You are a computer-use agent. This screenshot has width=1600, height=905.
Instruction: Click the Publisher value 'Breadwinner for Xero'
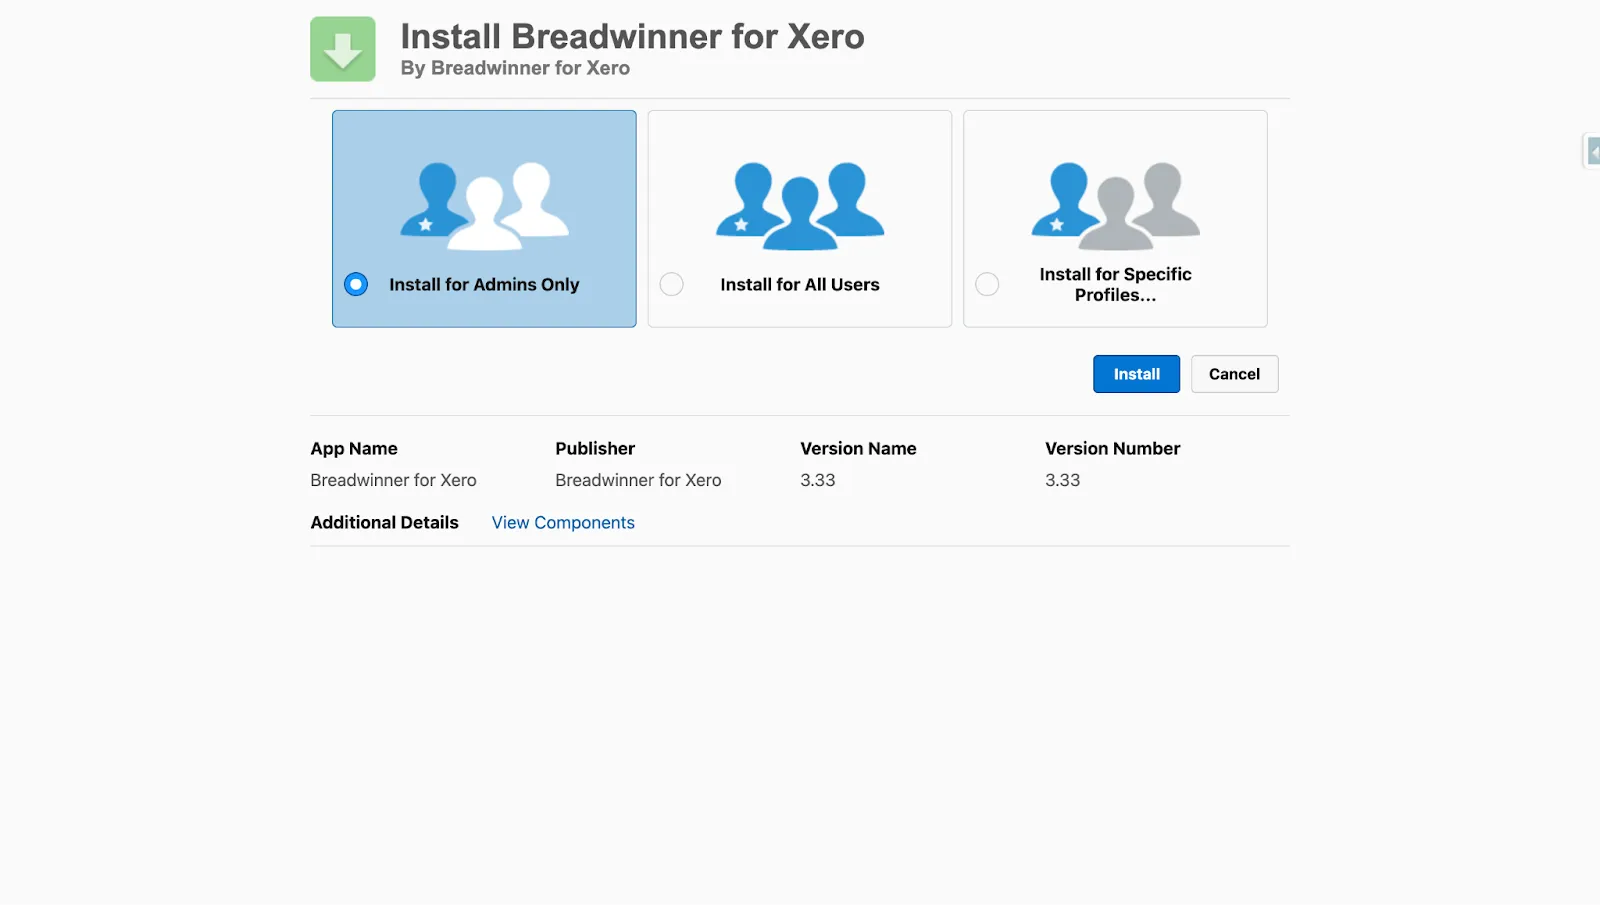coord(638,480)
